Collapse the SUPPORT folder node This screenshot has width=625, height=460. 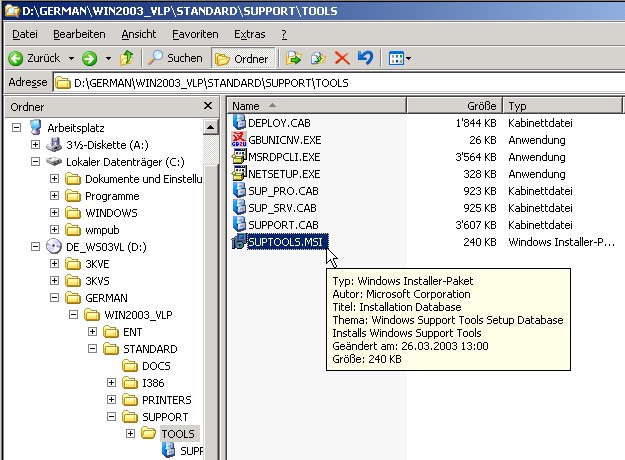coord(112,417)
